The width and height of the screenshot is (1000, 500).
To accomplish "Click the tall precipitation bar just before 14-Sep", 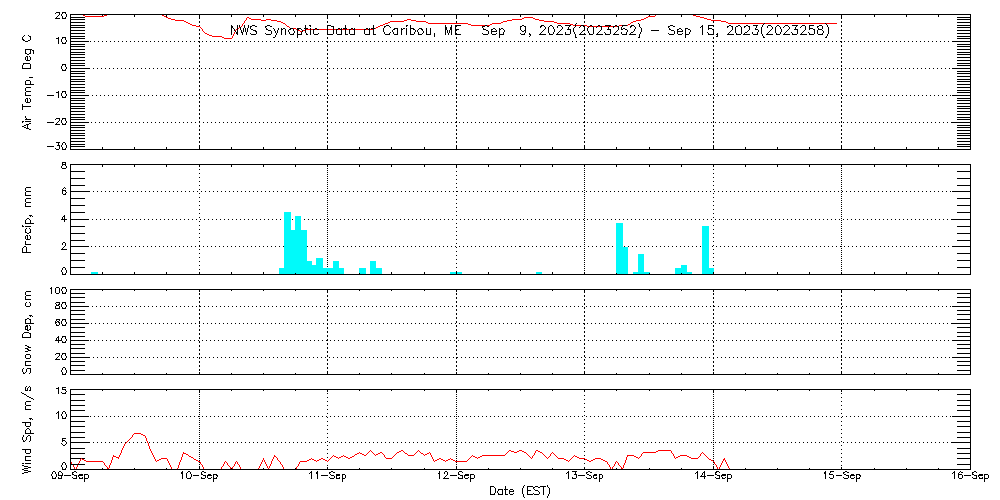I will tap(705, 248).
